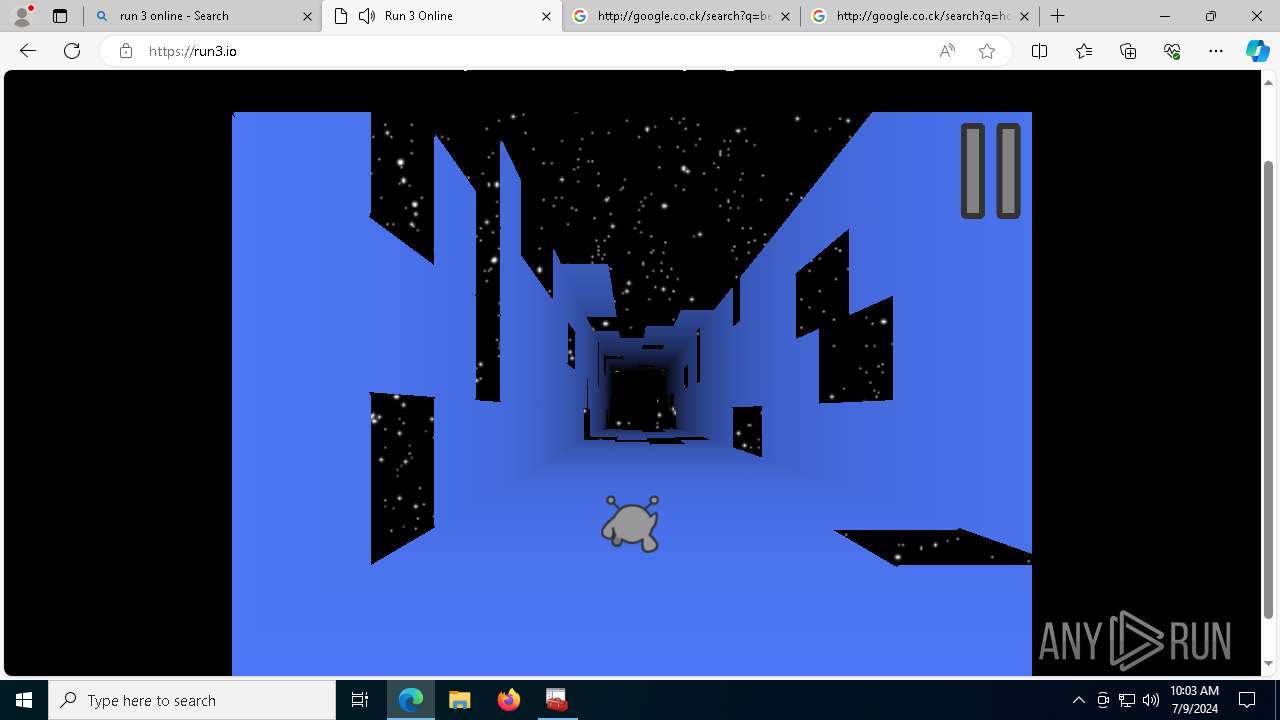Refresh the run3.io page

click(72, 51)
